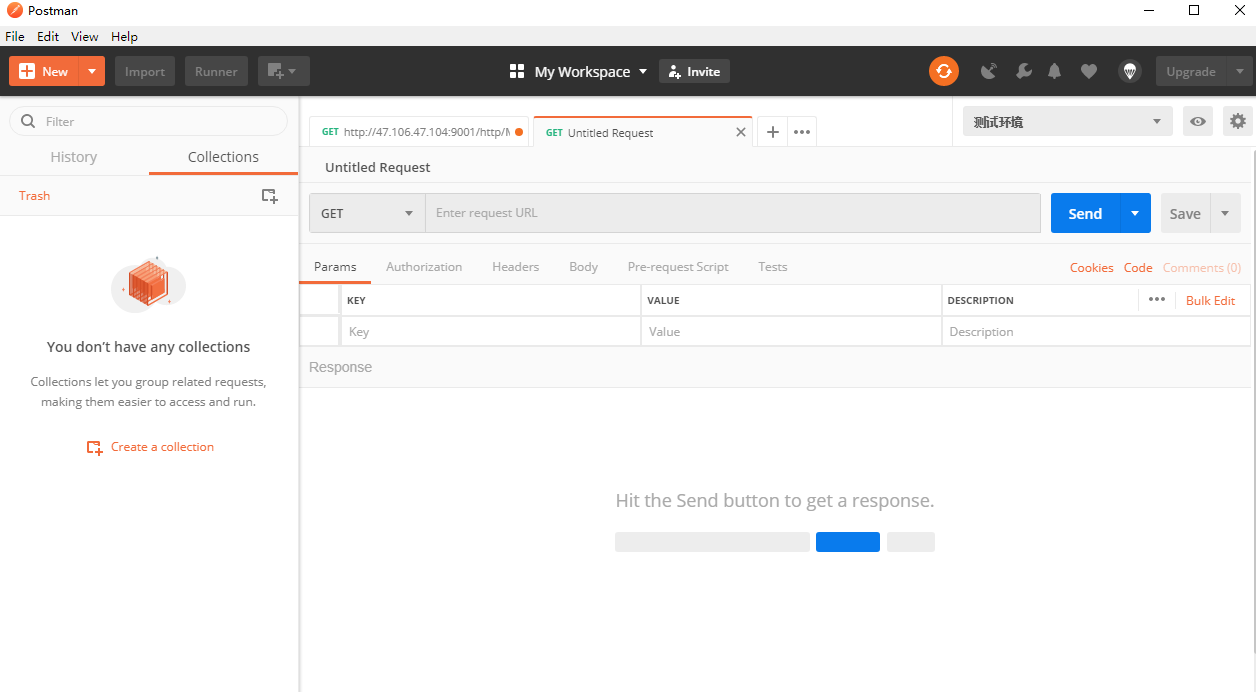This screenshot has width=1256, height=692.
Task: Click the Invite button
Action: click(x=694, y=71)
